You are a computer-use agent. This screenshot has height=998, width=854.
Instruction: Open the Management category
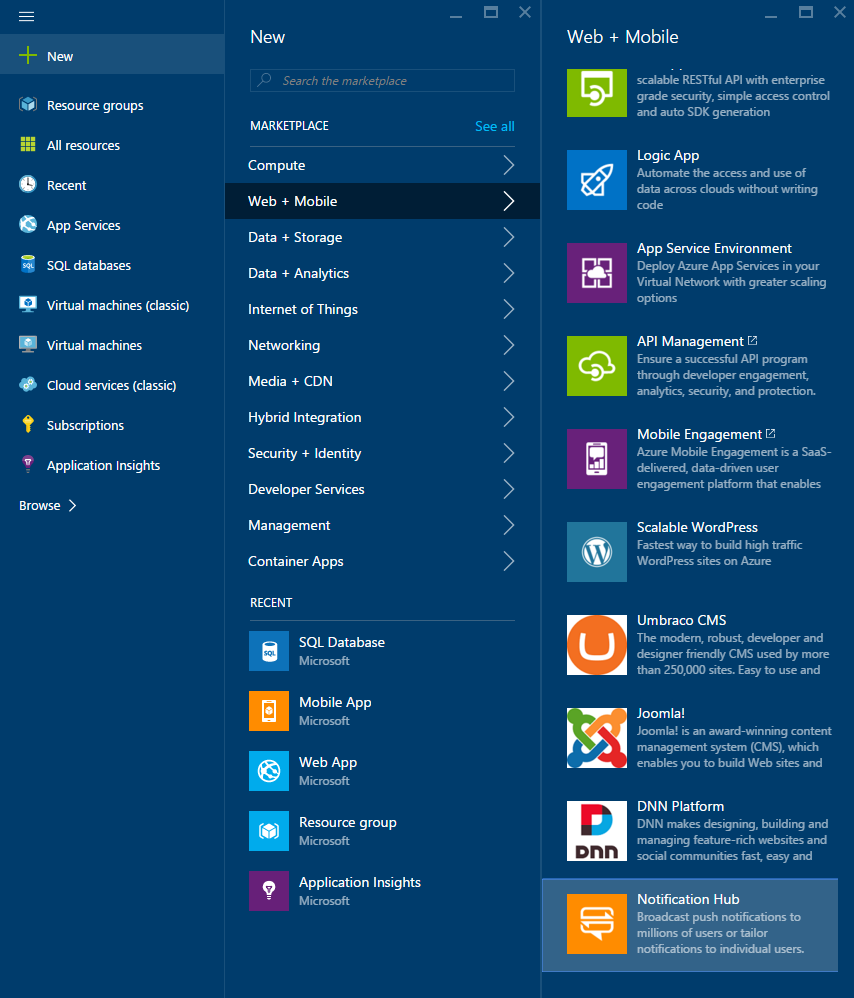382,525
